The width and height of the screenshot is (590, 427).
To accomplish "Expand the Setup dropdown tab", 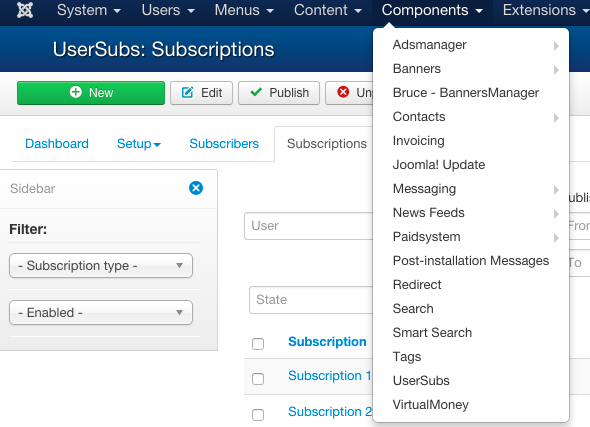I will coord(138,143).
